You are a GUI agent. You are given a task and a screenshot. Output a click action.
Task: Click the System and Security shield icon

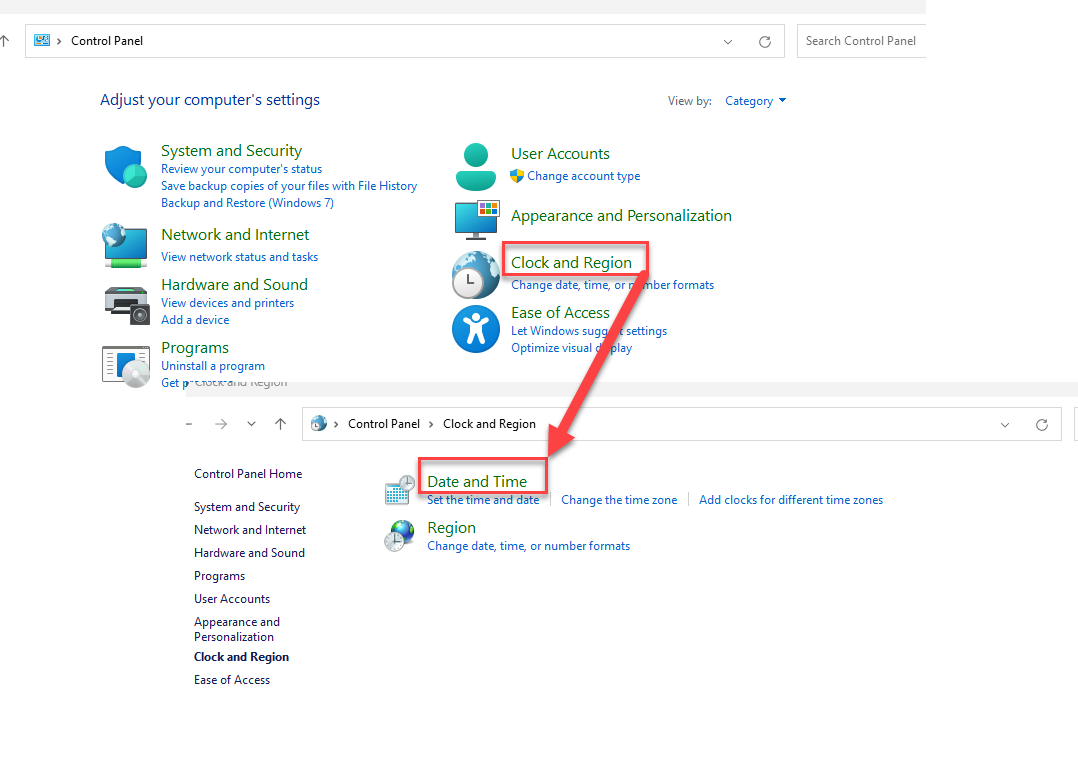(x=126, y=166)
